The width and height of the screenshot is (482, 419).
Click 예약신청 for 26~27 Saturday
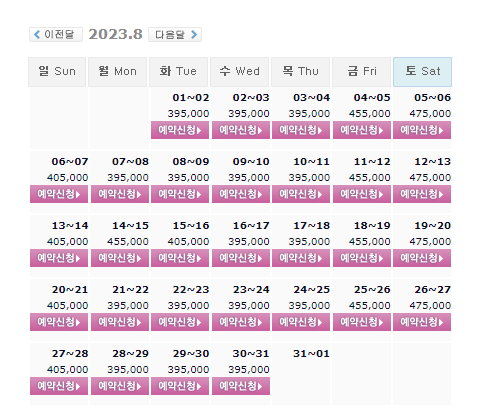click(x=422, y=322)
